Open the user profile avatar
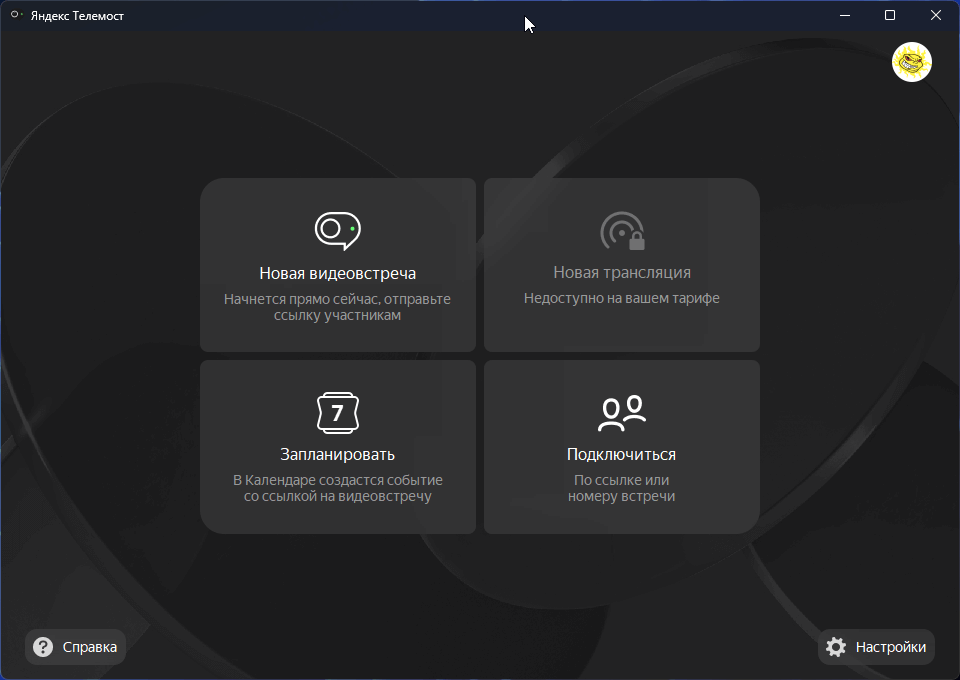 coord(911,63)
